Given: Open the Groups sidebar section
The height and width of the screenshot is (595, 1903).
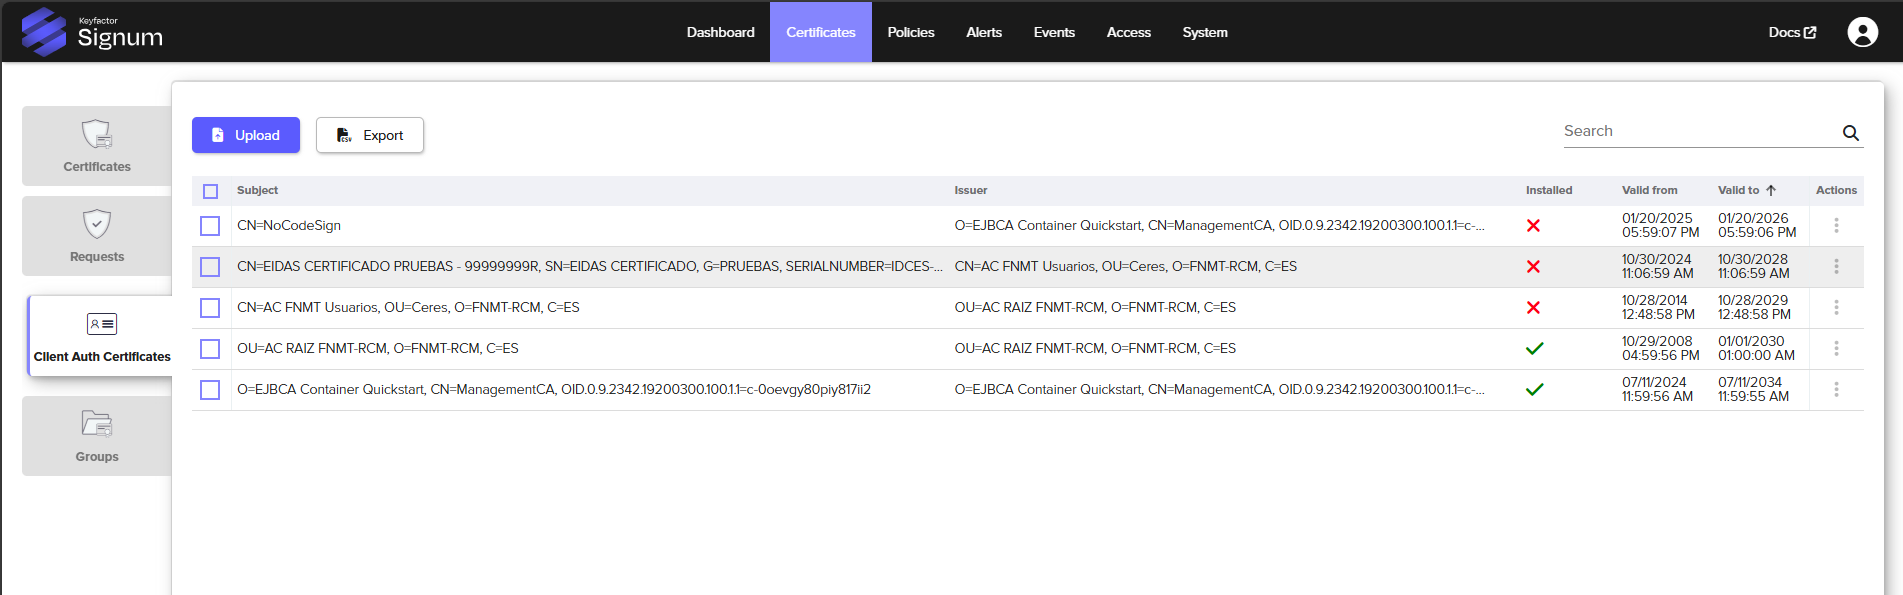Looking at the screenshot, I should [97, 436].
